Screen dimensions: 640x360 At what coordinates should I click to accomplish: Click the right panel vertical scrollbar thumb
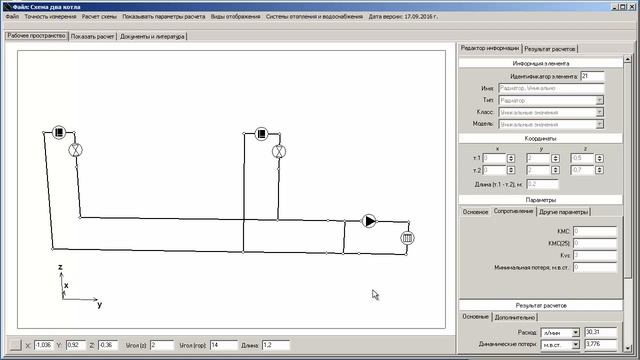pos(627,171)
